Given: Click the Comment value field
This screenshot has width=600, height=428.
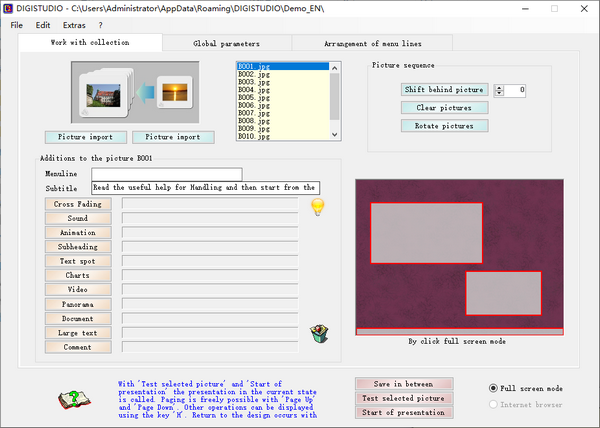Looking at the screenshot, I should [210, 347].
